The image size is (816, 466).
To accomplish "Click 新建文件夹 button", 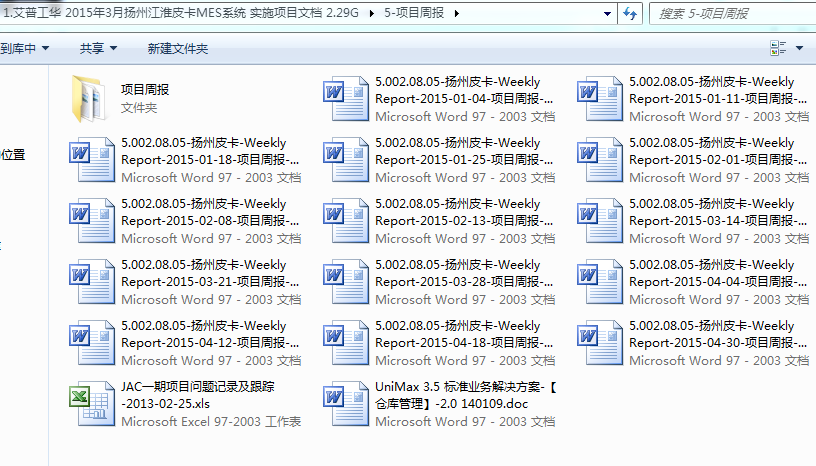I will pos(177,48).
